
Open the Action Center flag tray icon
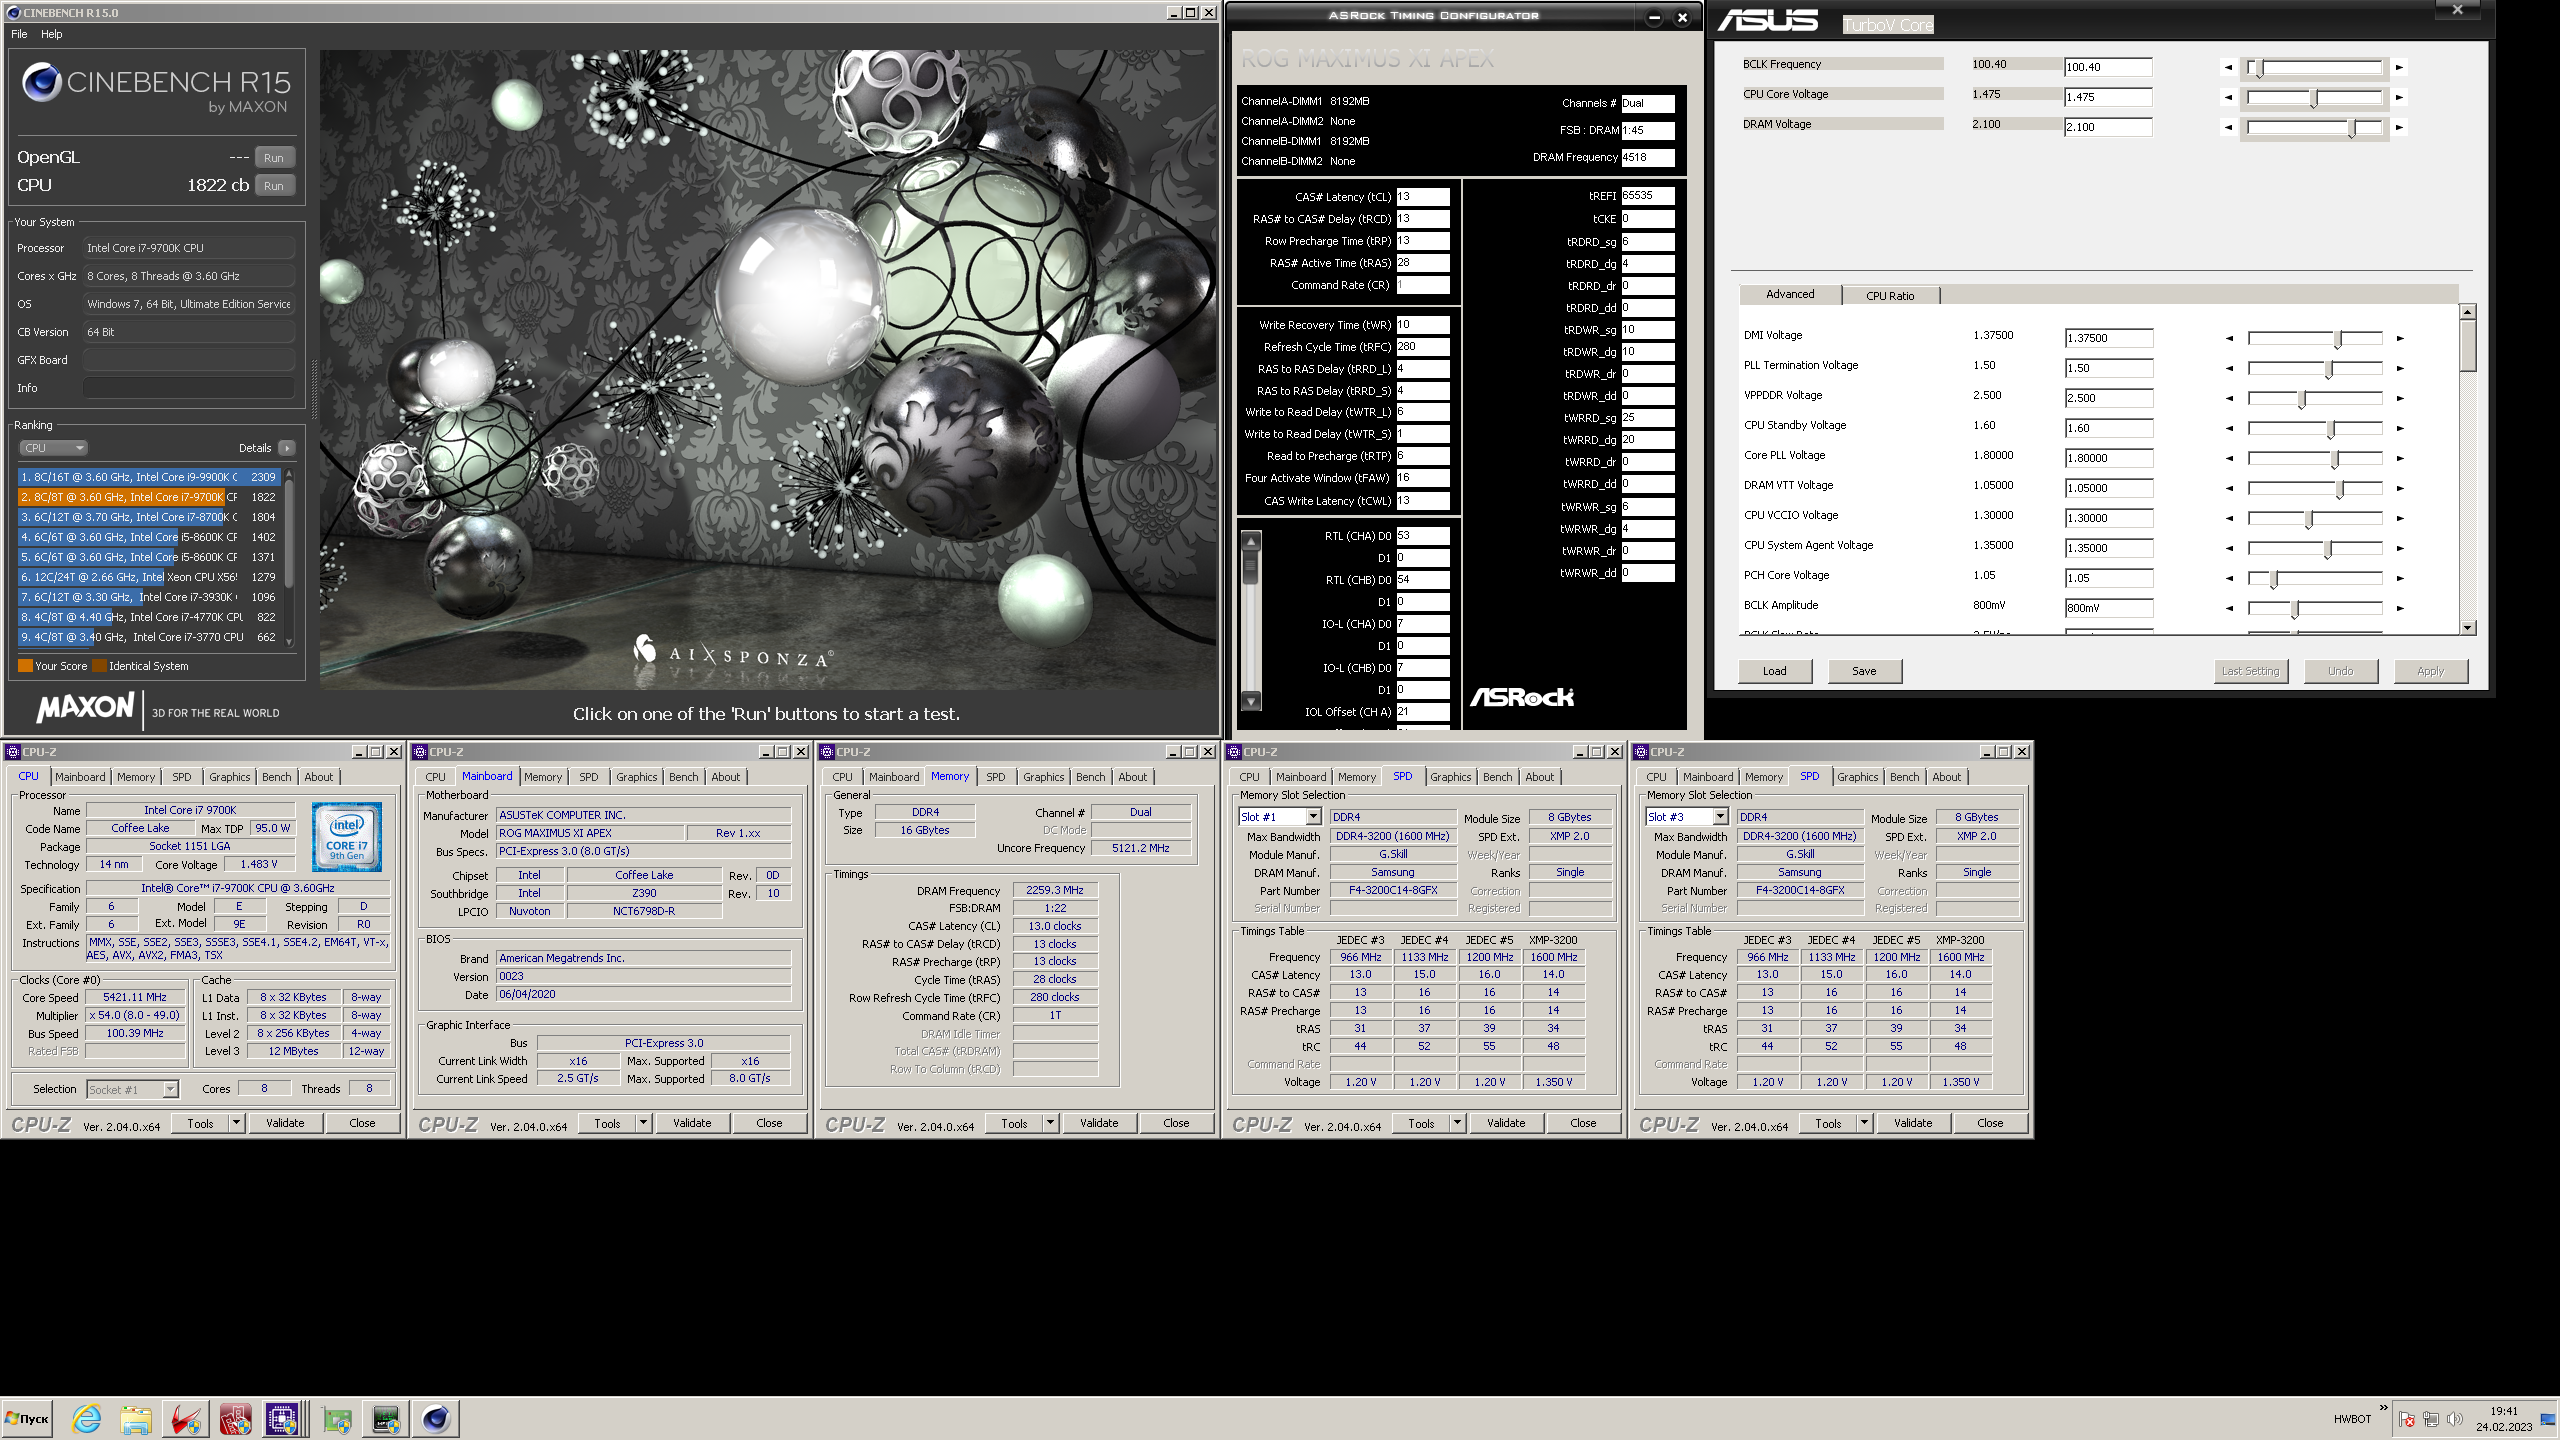2407,1419
